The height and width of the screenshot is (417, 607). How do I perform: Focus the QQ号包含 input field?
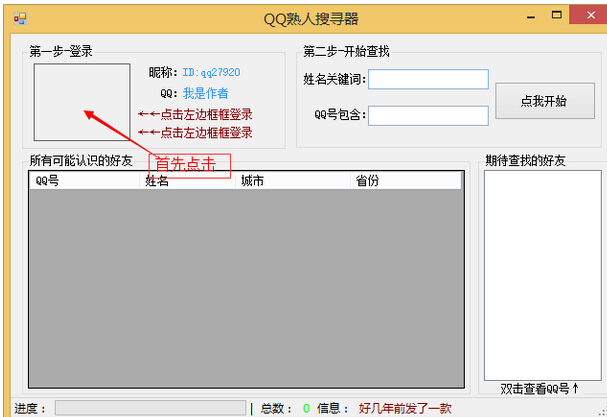tap(428, 116)
